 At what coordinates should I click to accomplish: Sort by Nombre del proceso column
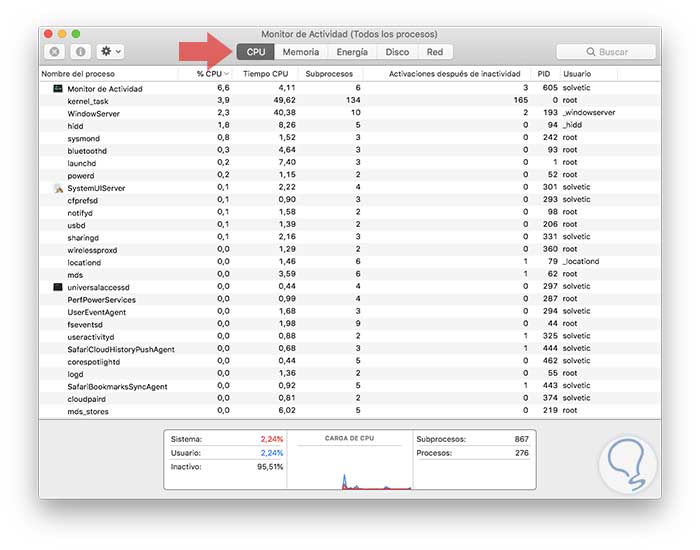[x=109, y=74]
